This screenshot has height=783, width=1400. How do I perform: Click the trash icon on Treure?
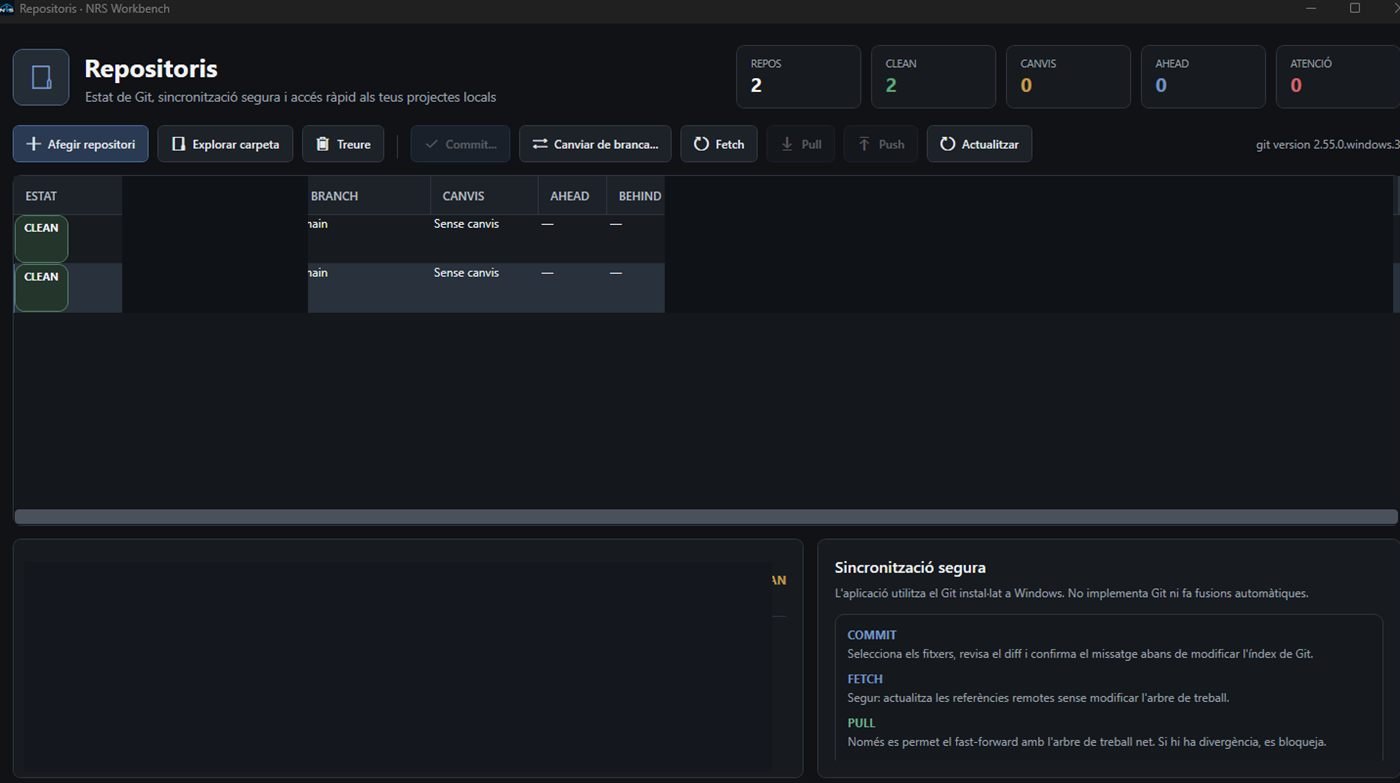[323, 144]
